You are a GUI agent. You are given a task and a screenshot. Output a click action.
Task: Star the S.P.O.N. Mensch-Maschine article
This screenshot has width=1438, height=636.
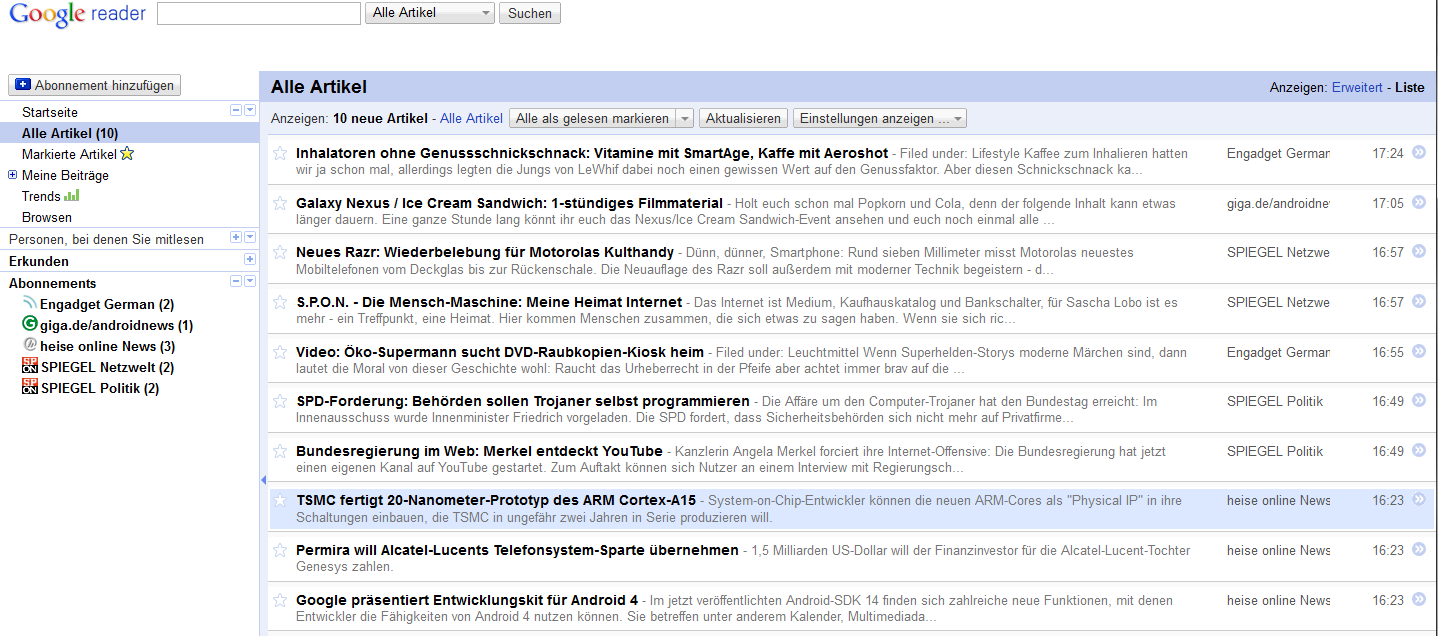(x=280, y=302)
